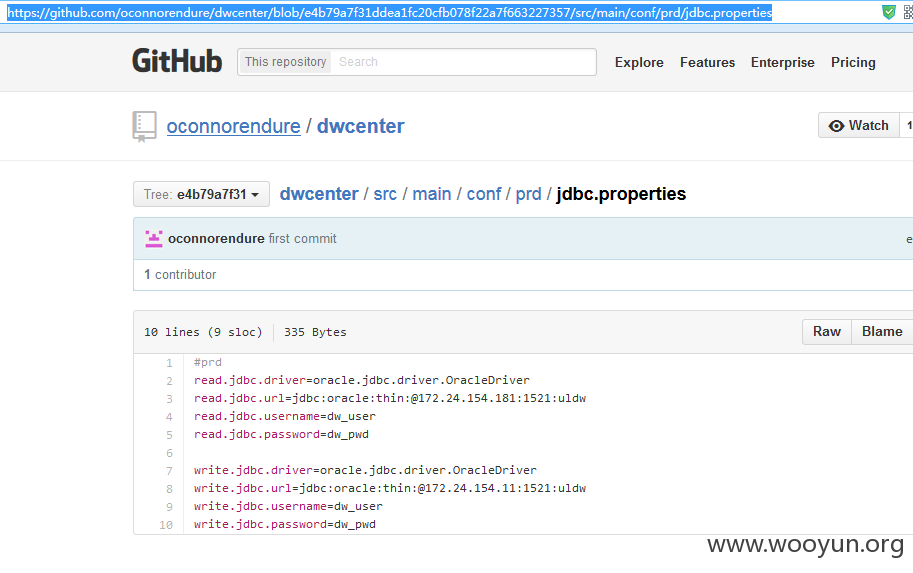Click the Watch button
This screenshot has height=573, width=913.
point(859,125)
